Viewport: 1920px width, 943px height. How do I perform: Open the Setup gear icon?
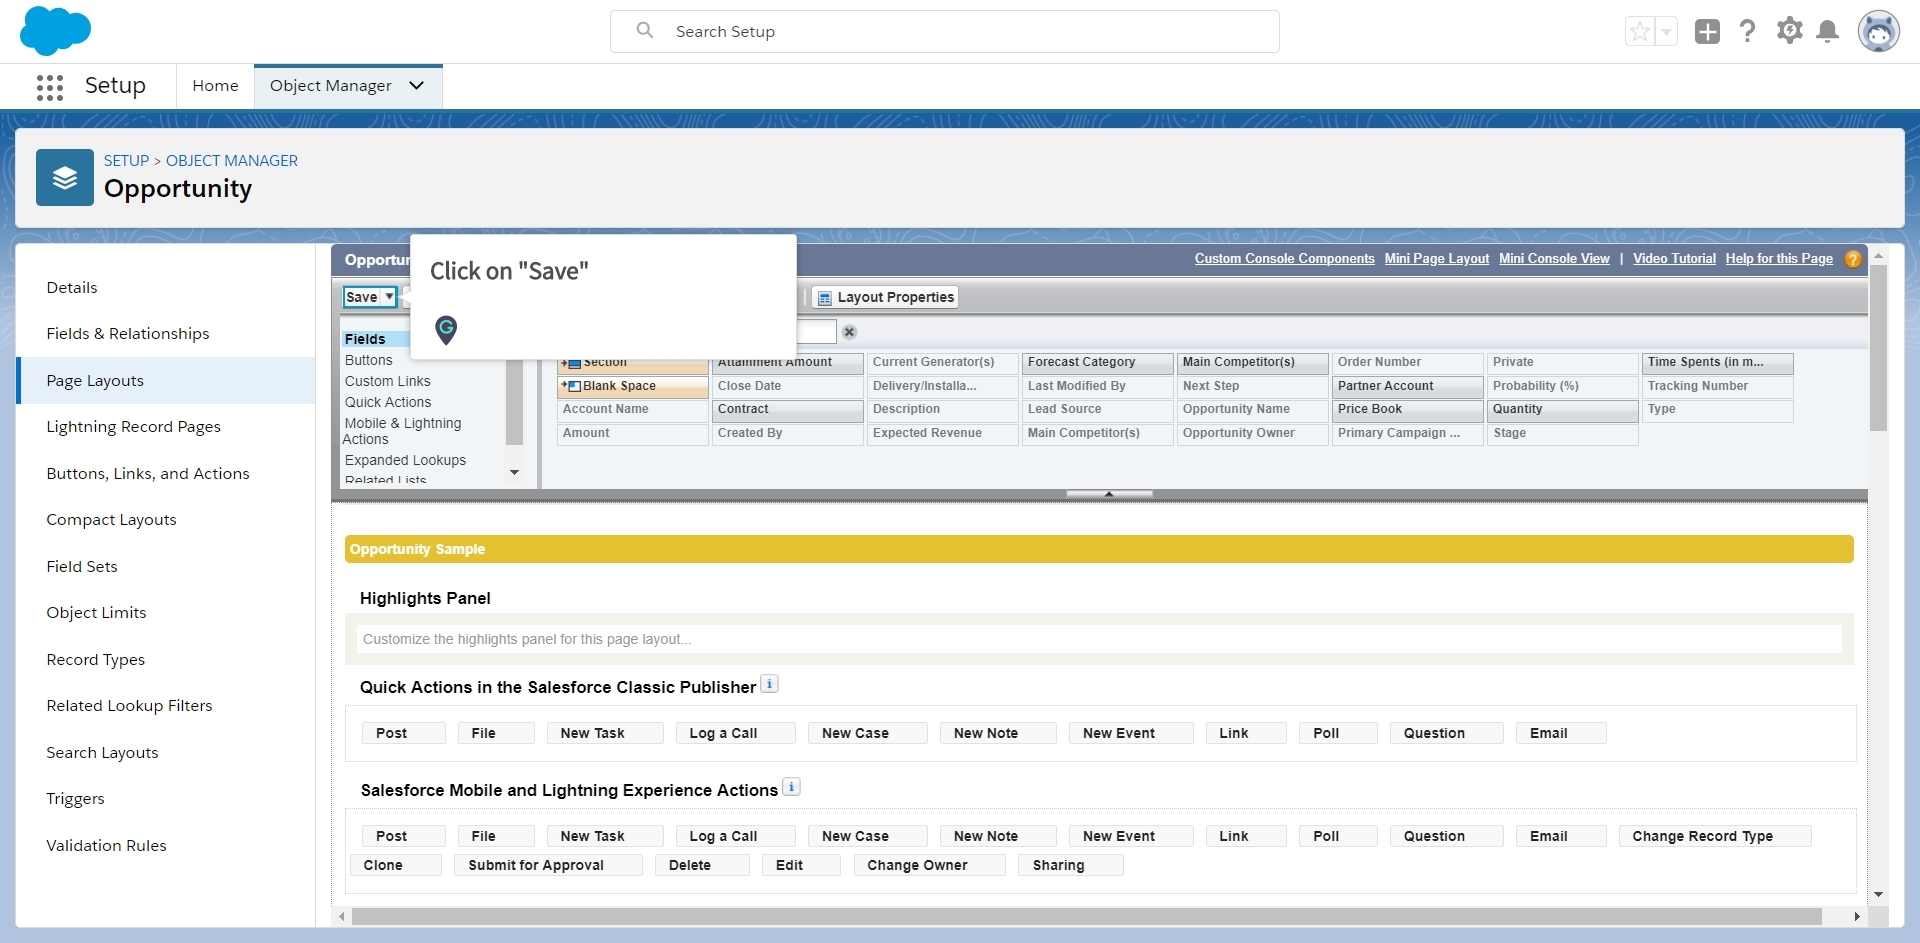[x=1789, y=31]
